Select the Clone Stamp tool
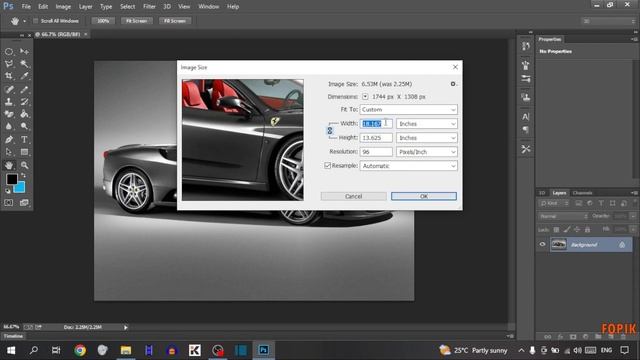This screenshot has height=360, width=640. tap(9, 102)
